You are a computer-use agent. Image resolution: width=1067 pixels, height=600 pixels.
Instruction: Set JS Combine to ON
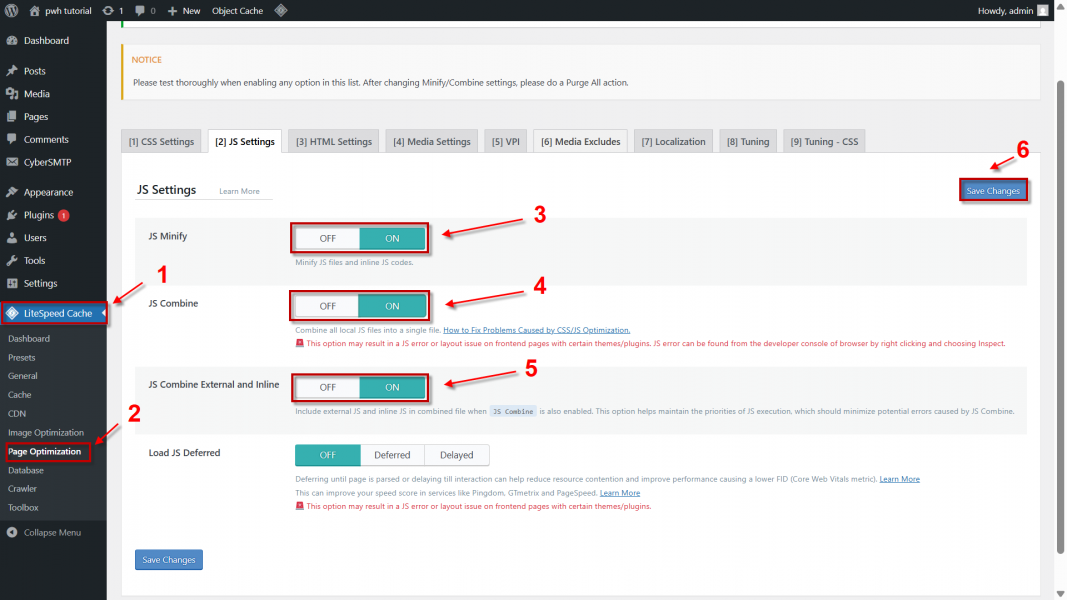pos(392,306)
